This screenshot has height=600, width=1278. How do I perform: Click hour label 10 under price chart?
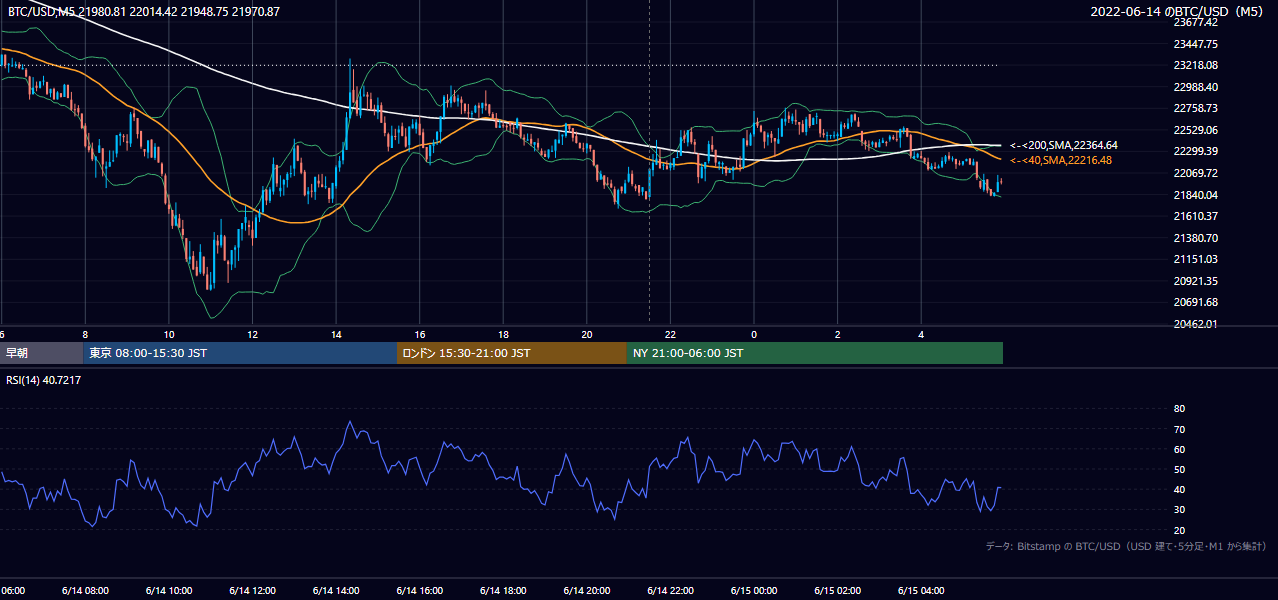(x=169, y=335)
